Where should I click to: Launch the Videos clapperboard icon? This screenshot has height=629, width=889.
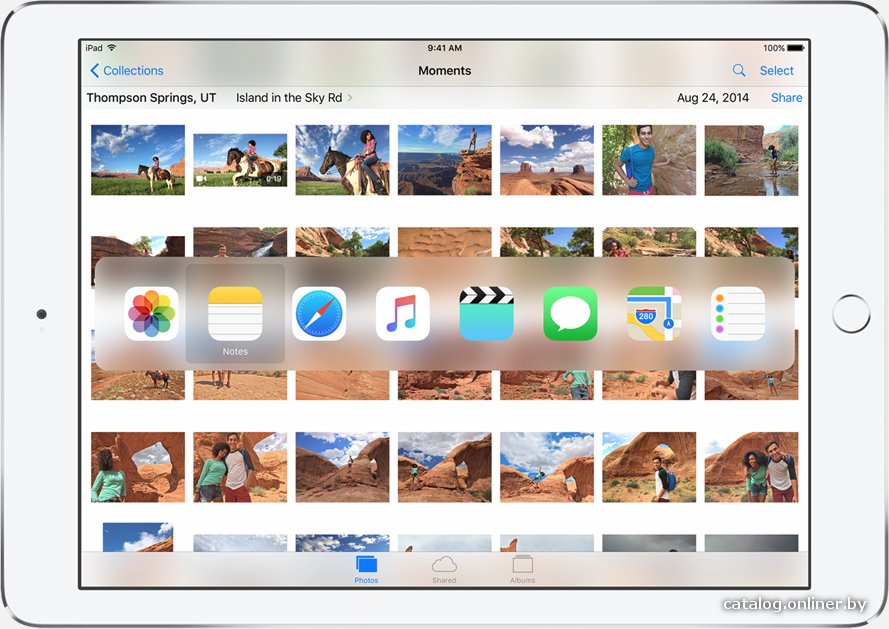[486, 314]
